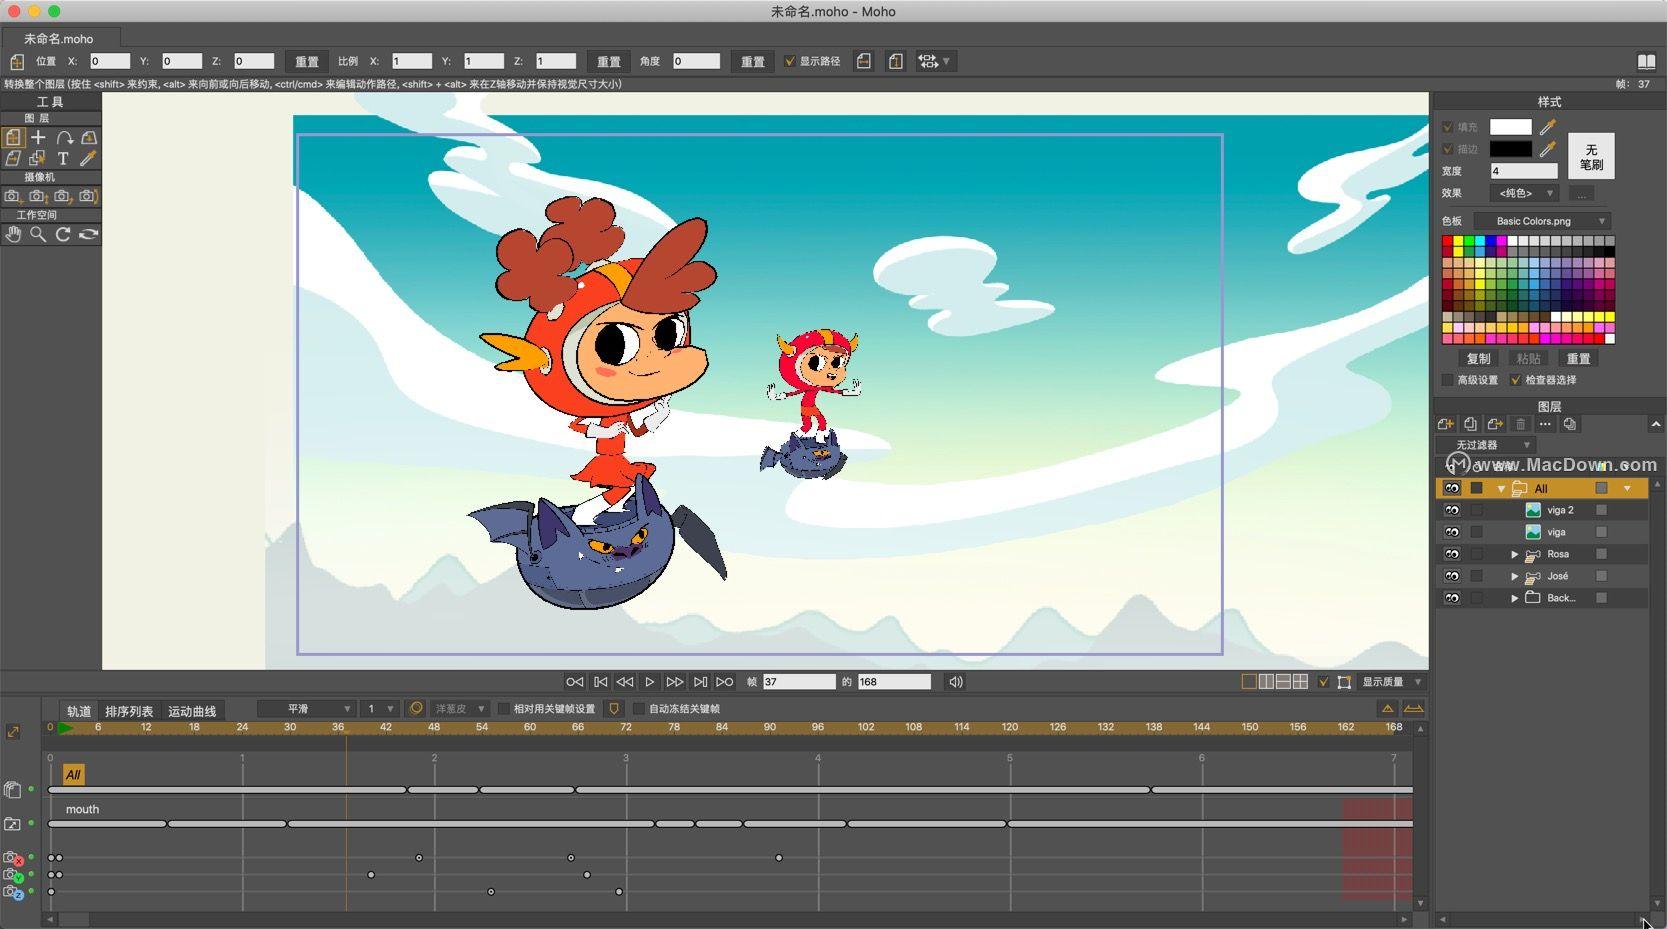The height and width of the screenshot is (929, 1667).
Task: Pick fill color with eyedropper icon
Action: tap(1548, 127)
